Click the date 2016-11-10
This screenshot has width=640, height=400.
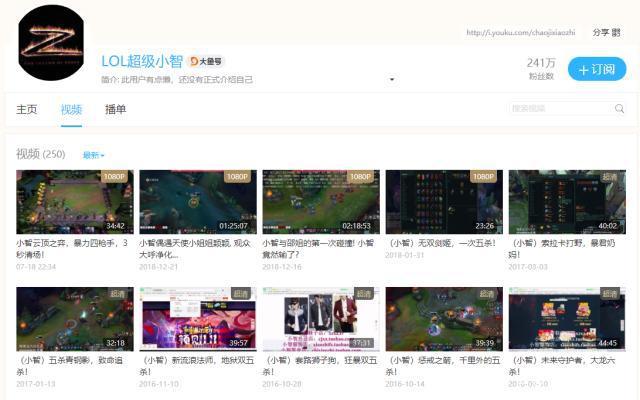[x=158, y=384]
